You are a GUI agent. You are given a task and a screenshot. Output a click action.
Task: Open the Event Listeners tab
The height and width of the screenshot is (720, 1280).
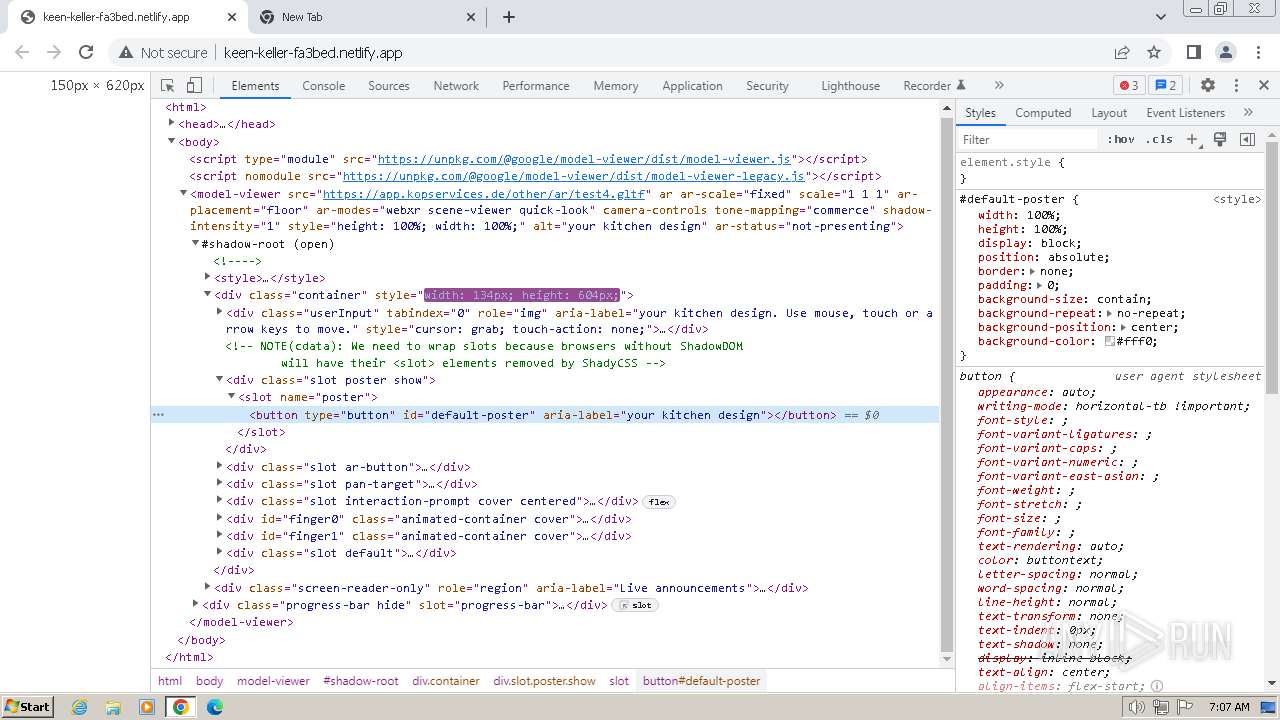(x=1185, y=113)
